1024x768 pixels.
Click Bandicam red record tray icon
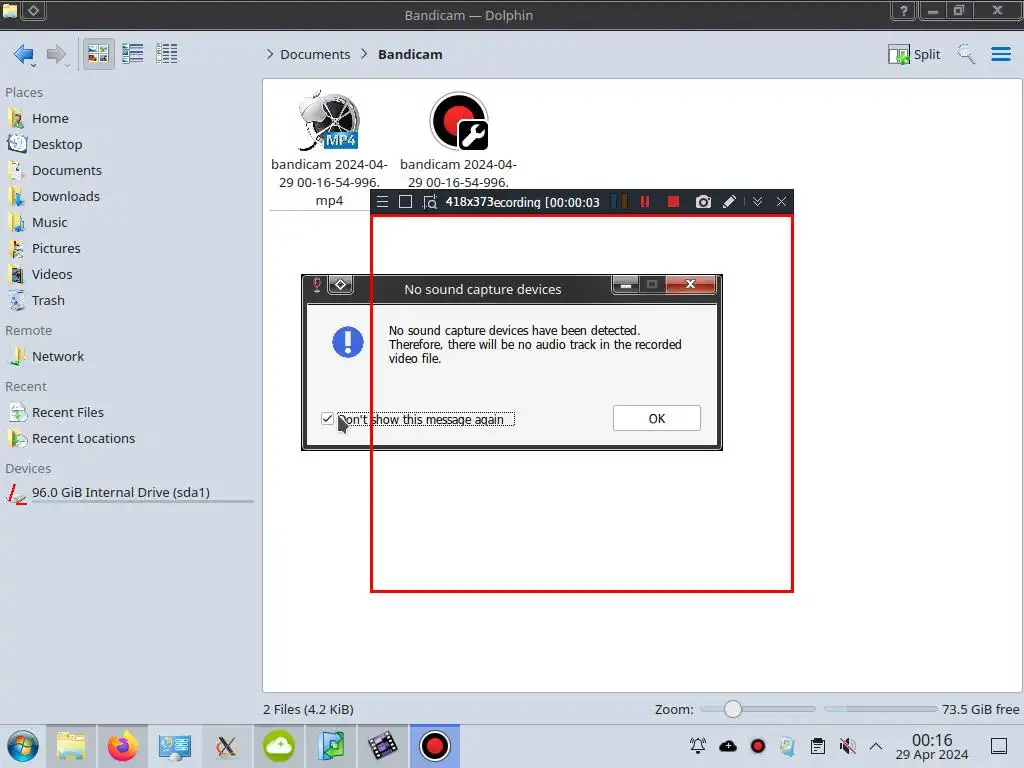click(758, 746)
